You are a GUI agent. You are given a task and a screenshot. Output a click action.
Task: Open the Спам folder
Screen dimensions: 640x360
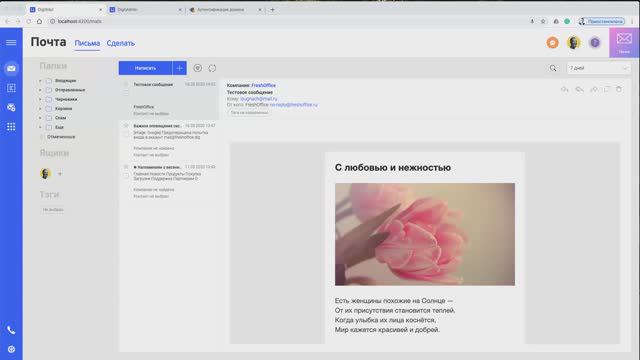pos(60,118)
